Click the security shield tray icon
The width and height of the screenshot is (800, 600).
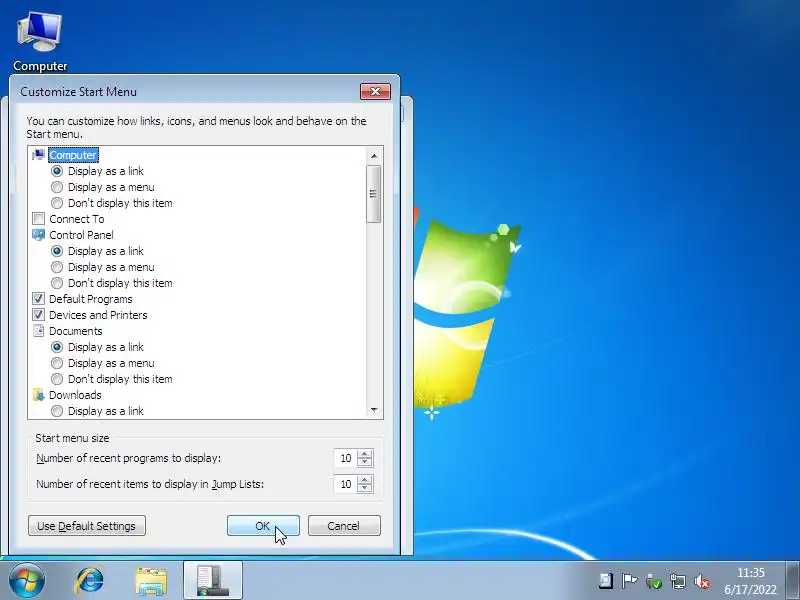click(653, 581)
